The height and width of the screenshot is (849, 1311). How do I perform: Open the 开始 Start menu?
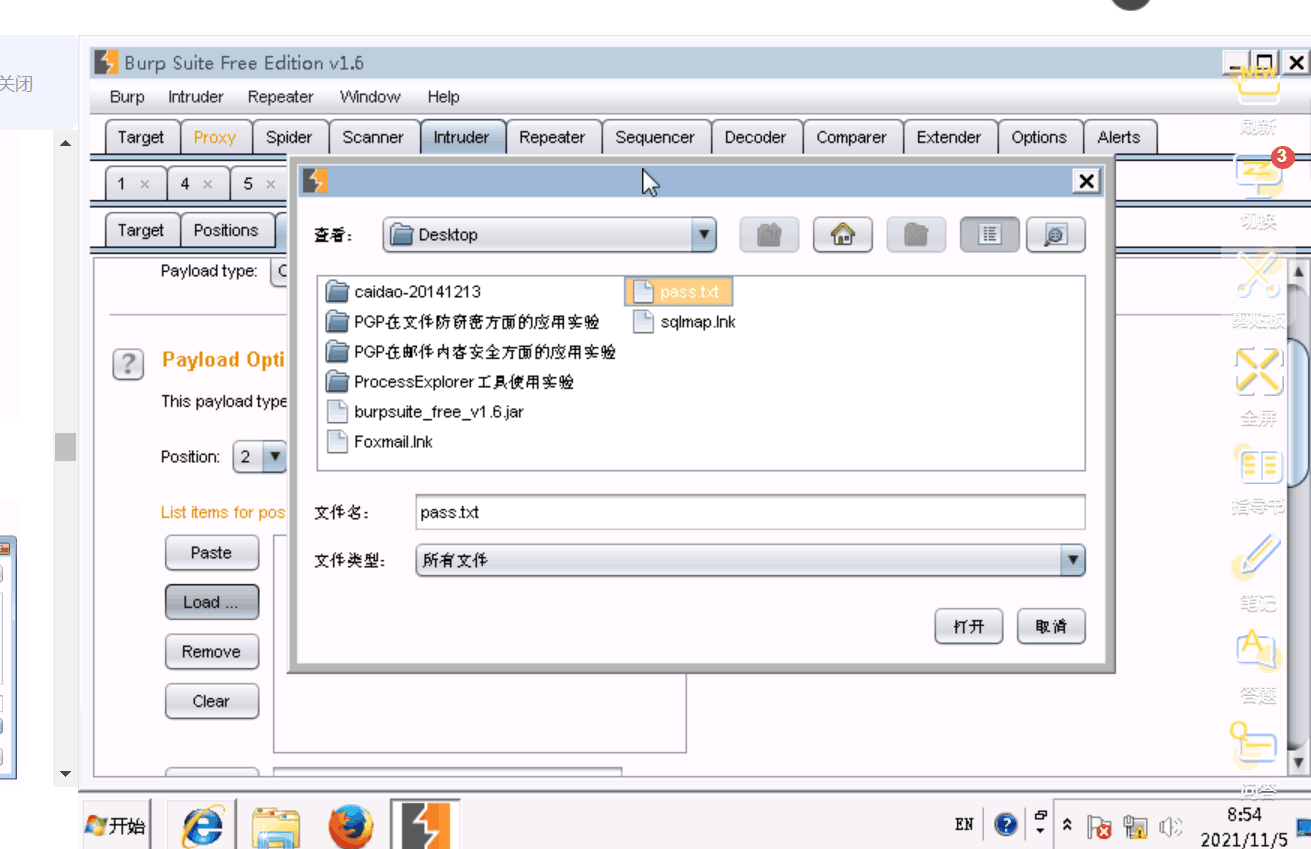click(x=115, y=825)
